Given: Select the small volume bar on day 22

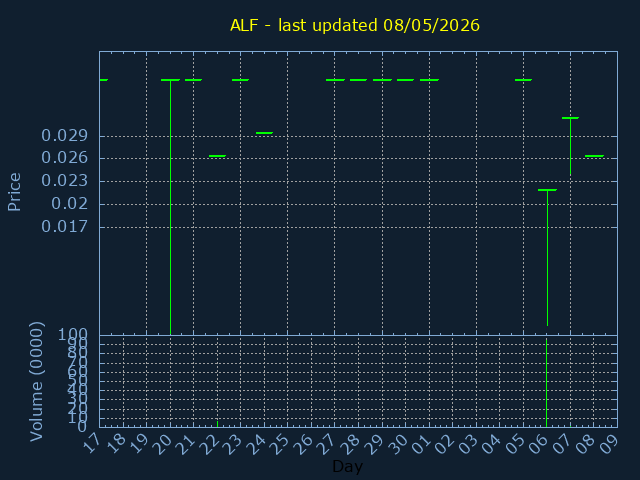Looking at the screenshot, I should click(217, 424).
